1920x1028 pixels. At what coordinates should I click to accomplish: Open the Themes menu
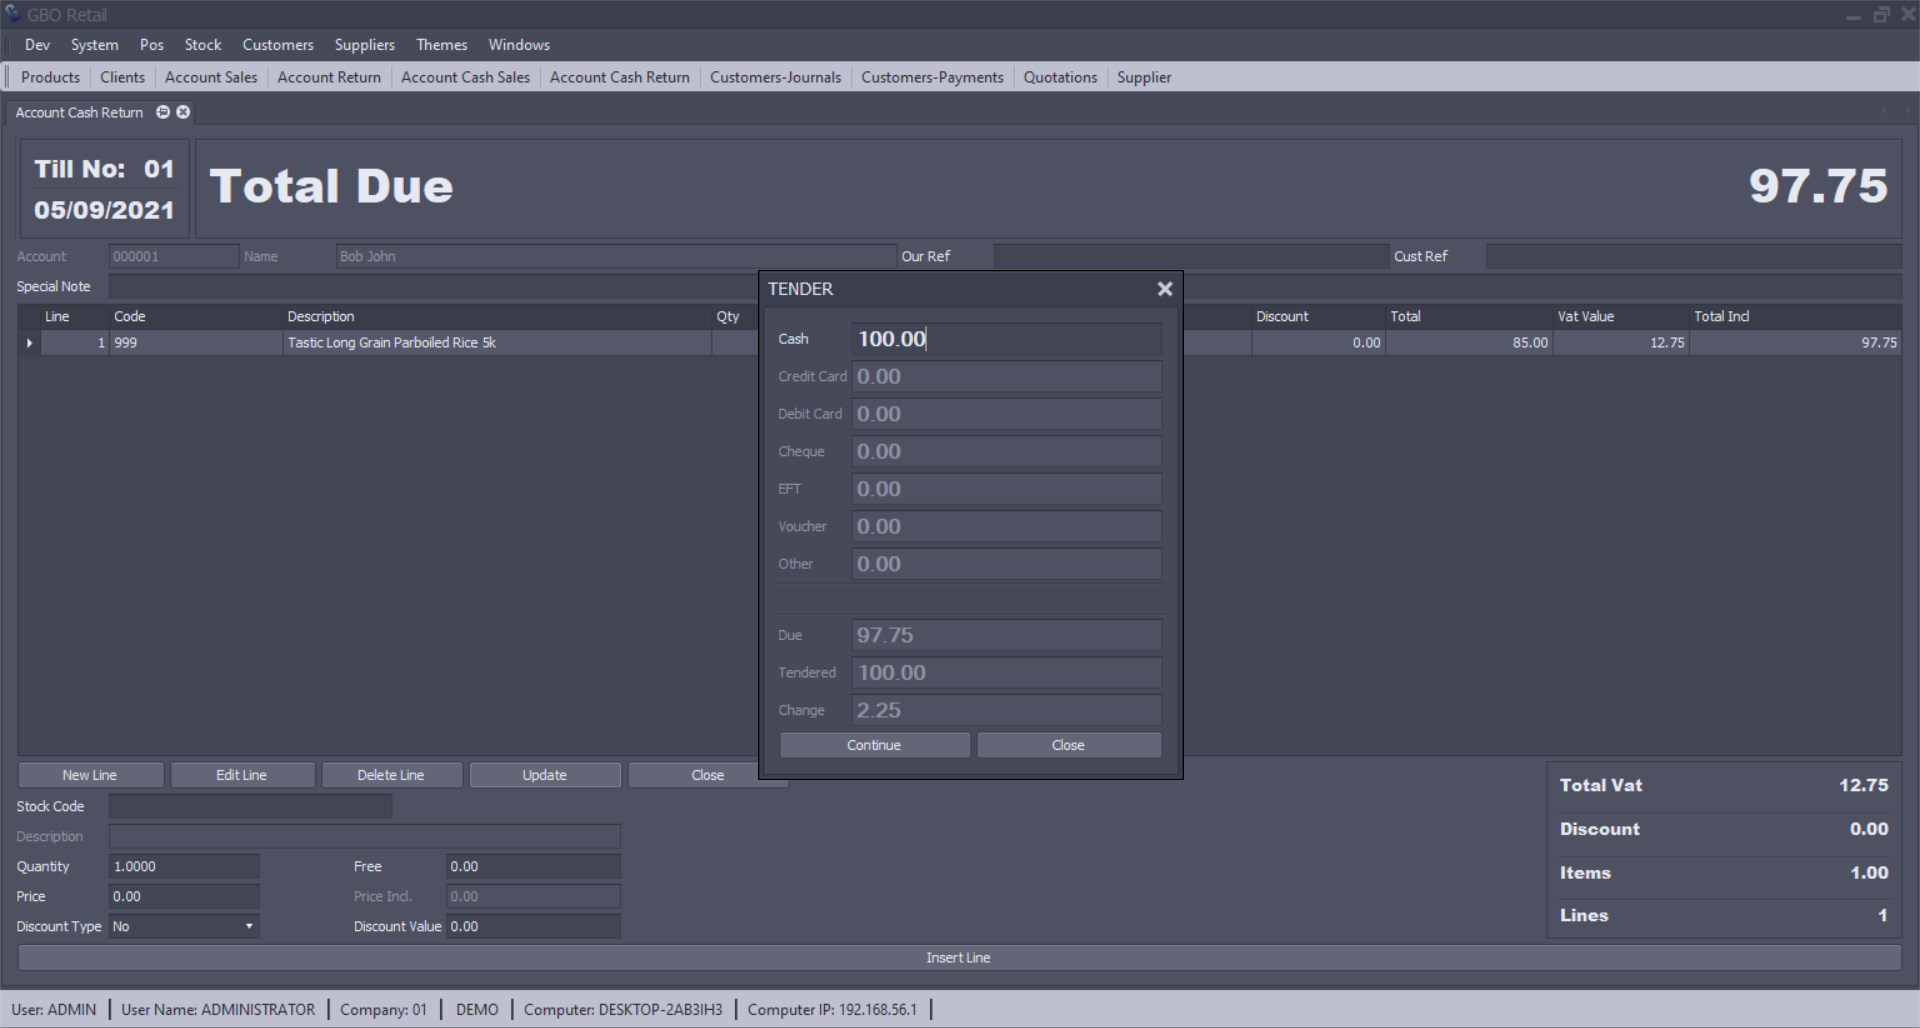pyautogui.click(x=441, y=45)
